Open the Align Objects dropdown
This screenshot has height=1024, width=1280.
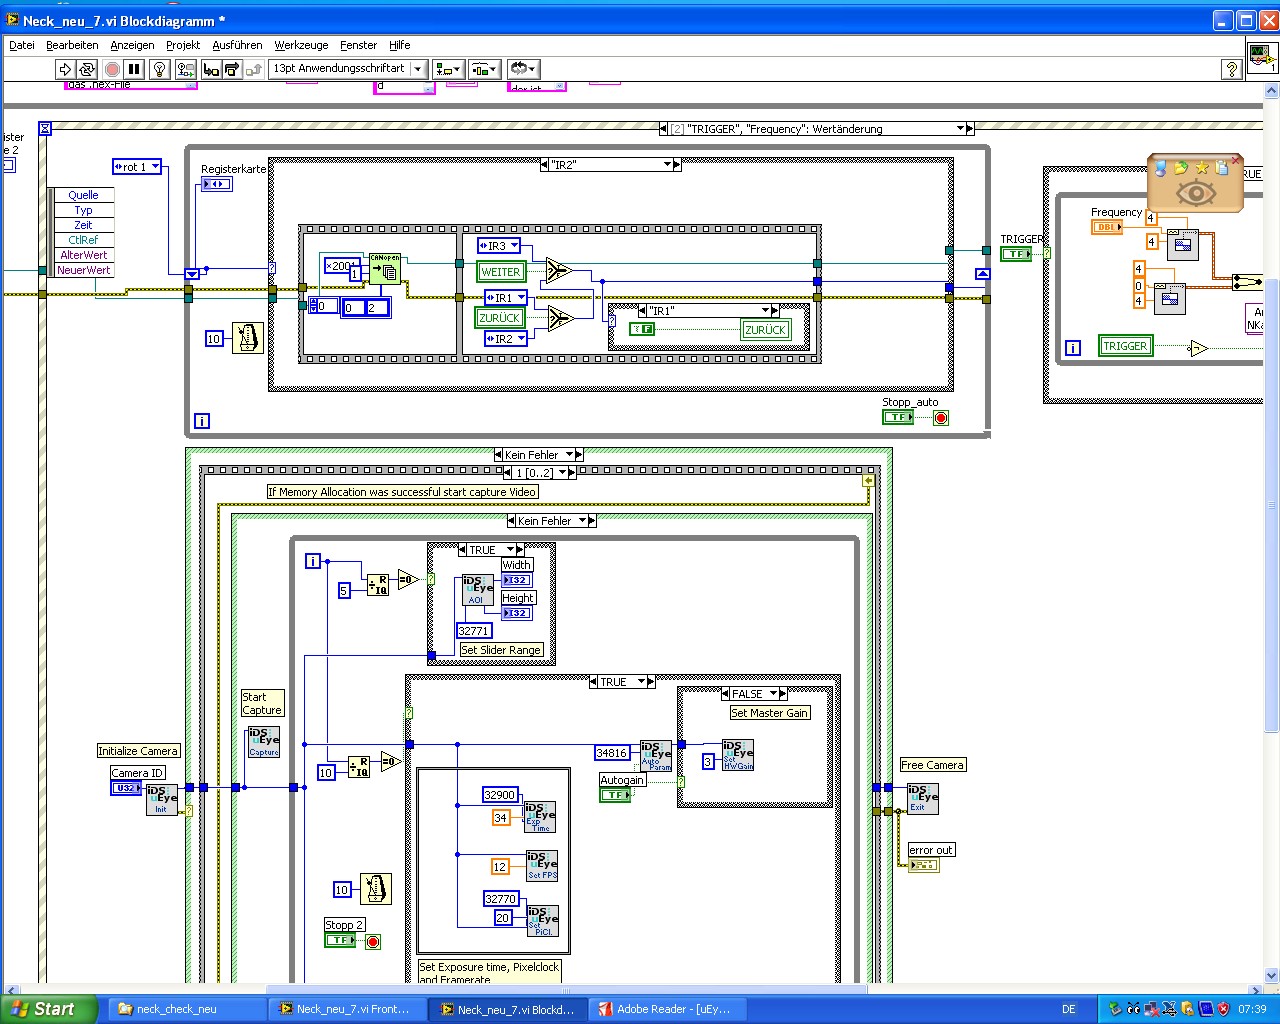coord(449,69)
